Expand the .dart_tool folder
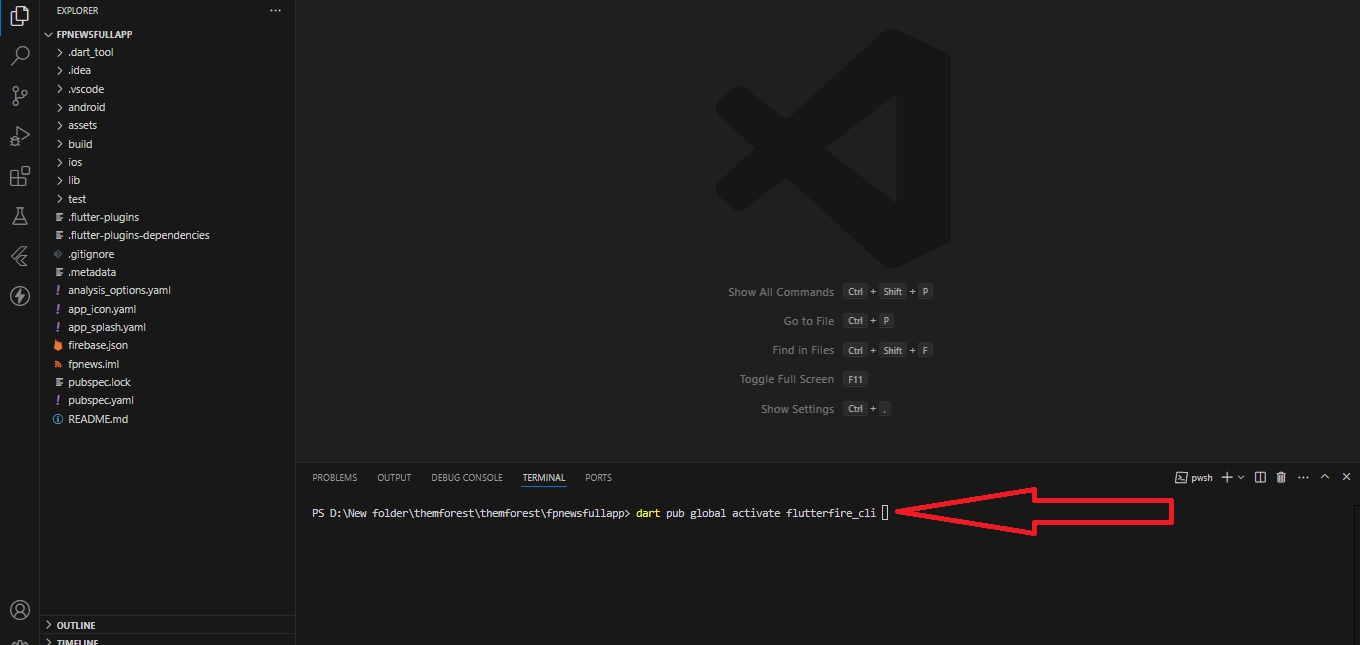The width and height of the screenshot is (1360, 645). [x=167, y=52]
